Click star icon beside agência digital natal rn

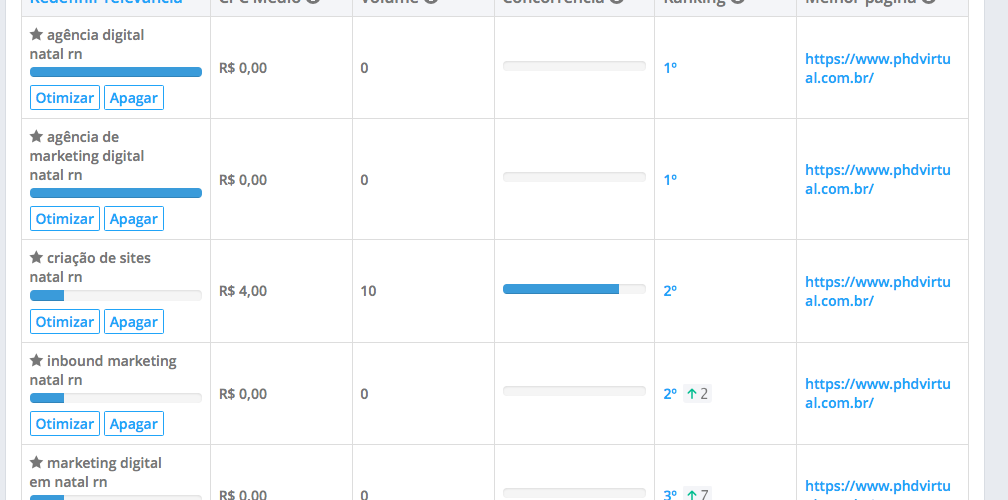[x=36, y=34]
